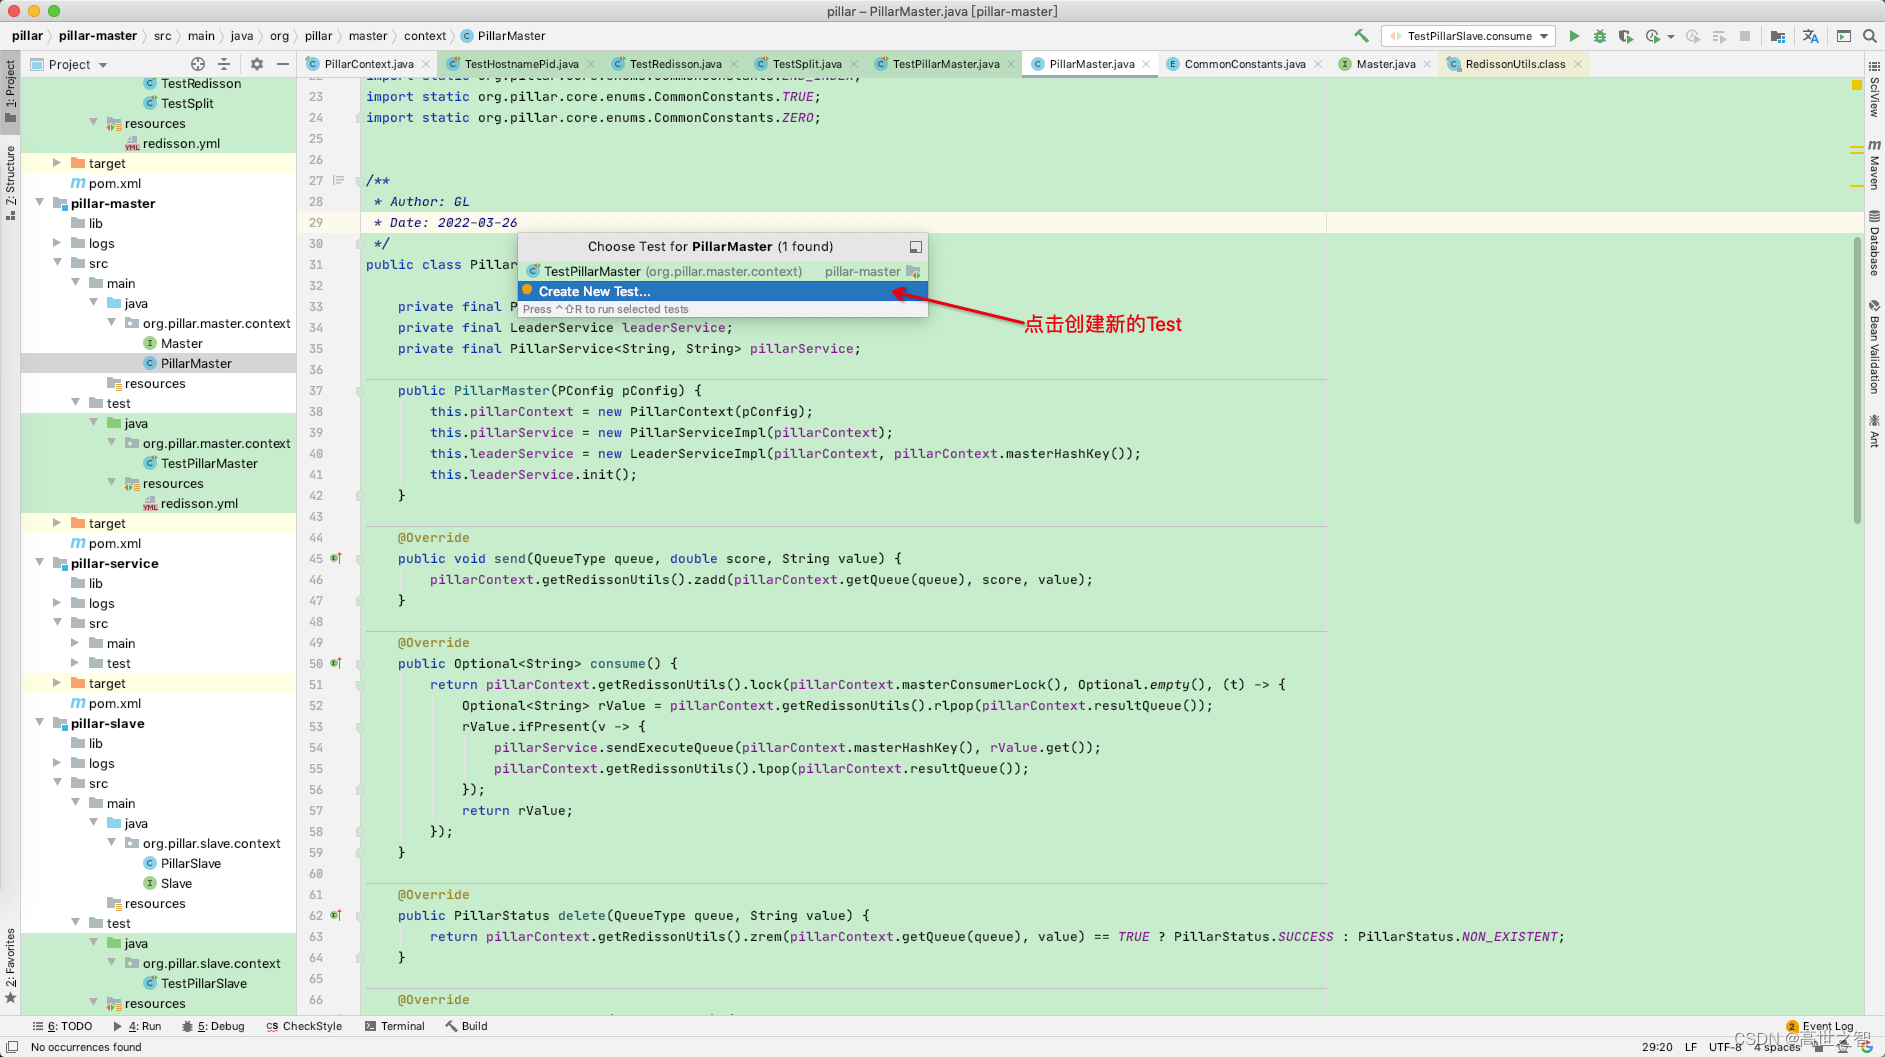The width and height of the screenshot is (1885, 1057).
Task: Start debugging with the bug icon
Action: tap(1600, 36)
